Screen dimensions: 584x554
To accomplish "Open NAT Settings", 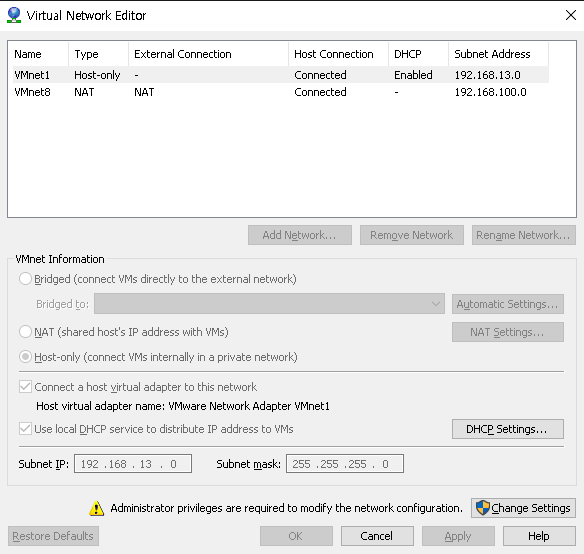I will (x=508, y=332).
